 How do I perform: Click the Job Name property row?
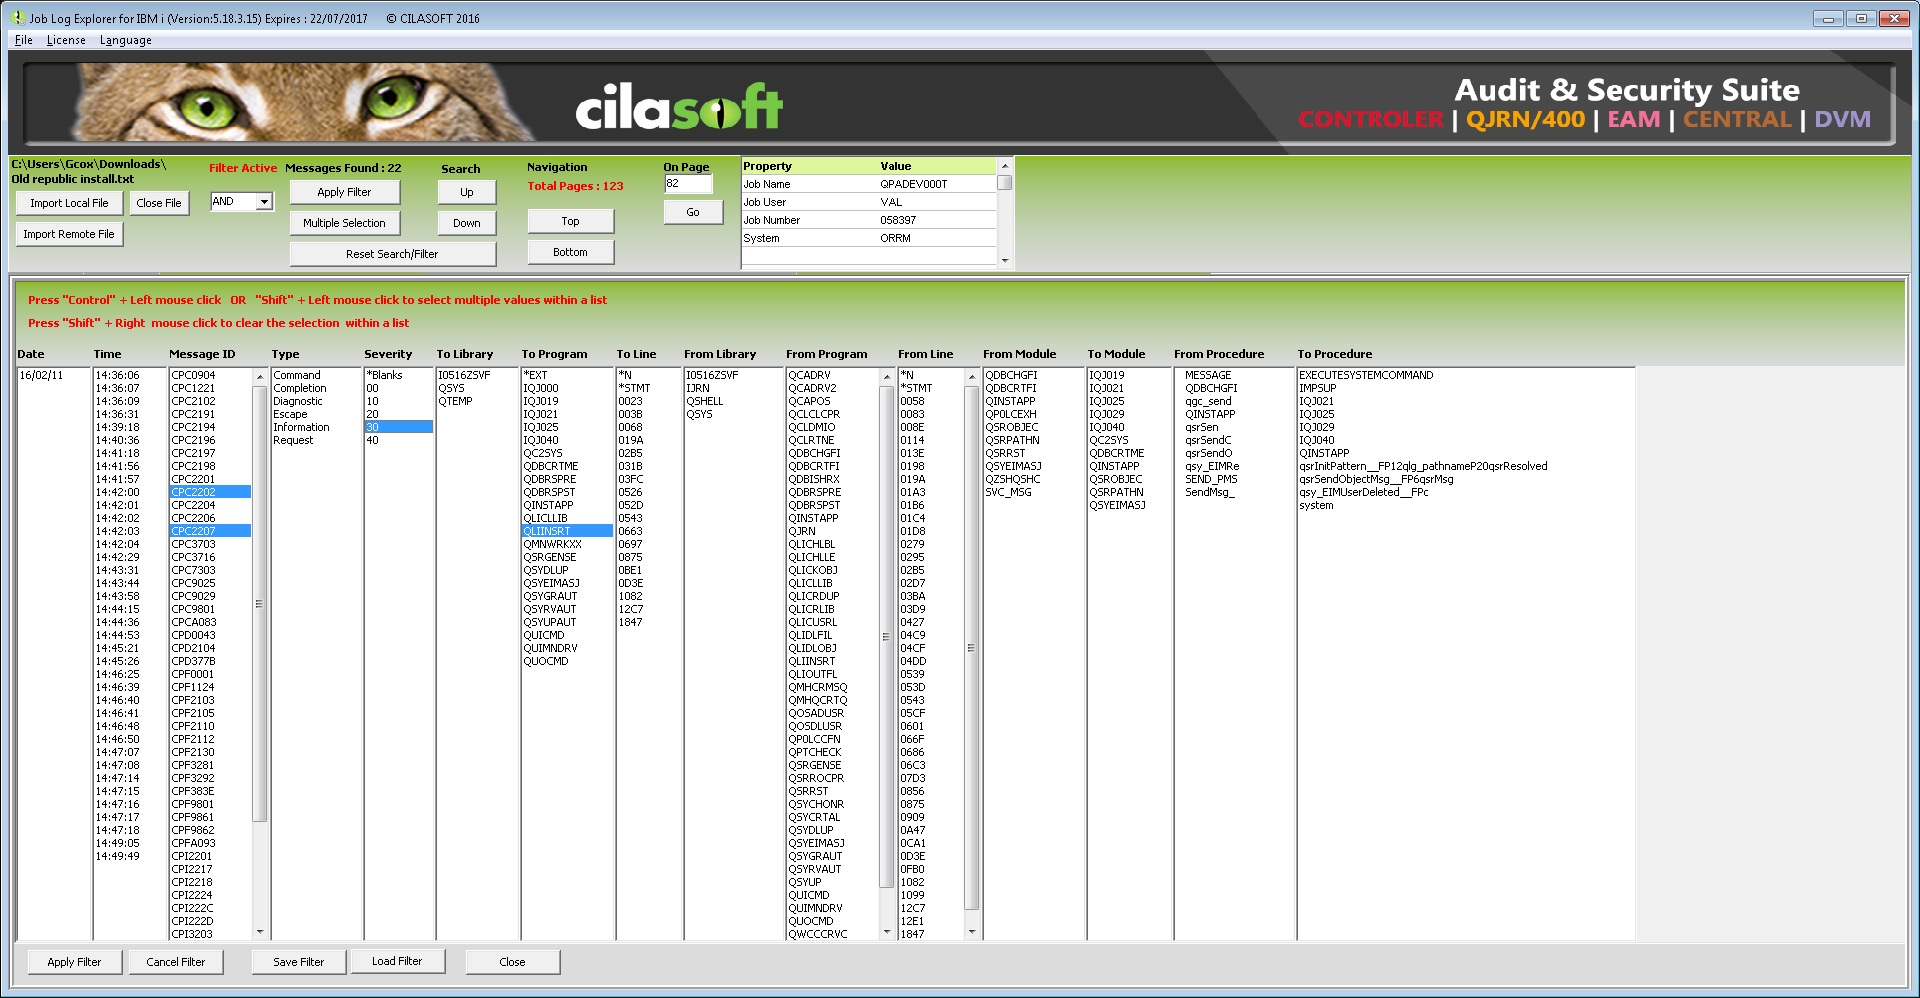868,184
